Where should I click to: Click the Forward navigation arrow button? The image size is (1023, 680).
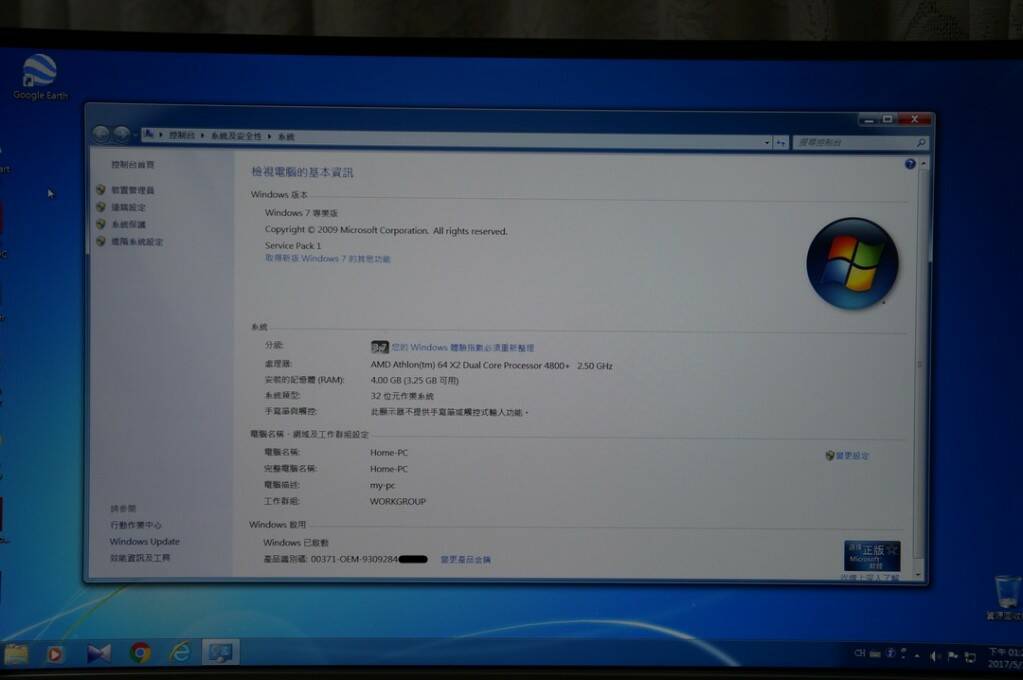click(x=121, y=134)
